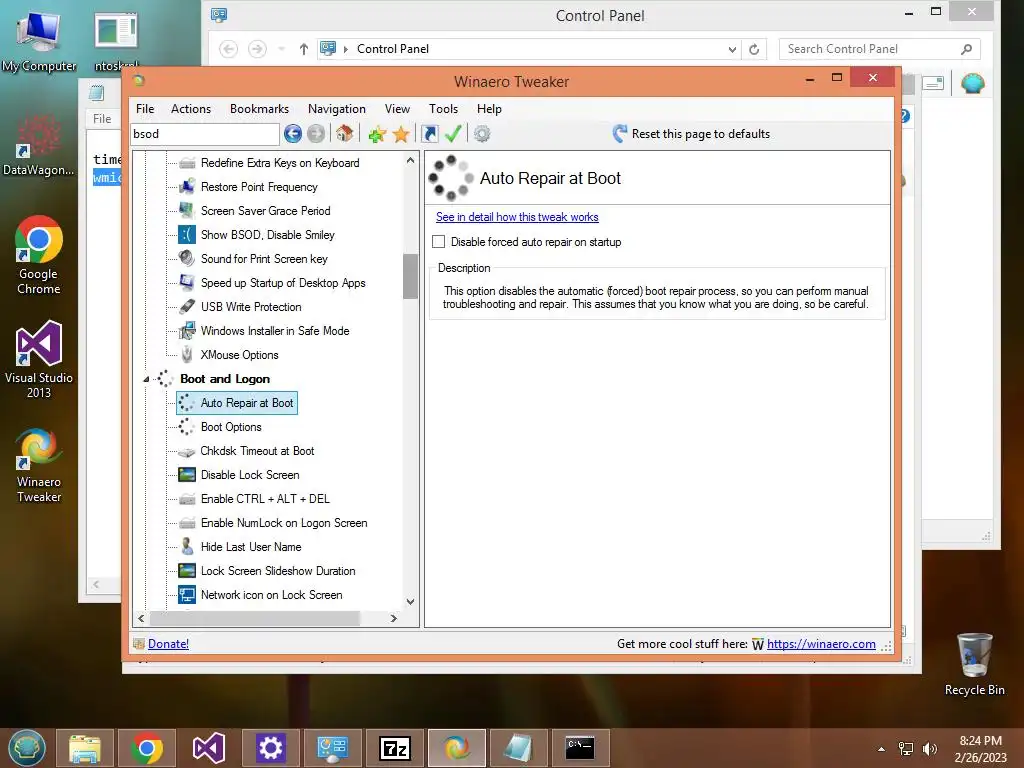Select Speed up Startup of Desktop Apps
Viewport: 1024px width, 768px height.
click(283, 283)
